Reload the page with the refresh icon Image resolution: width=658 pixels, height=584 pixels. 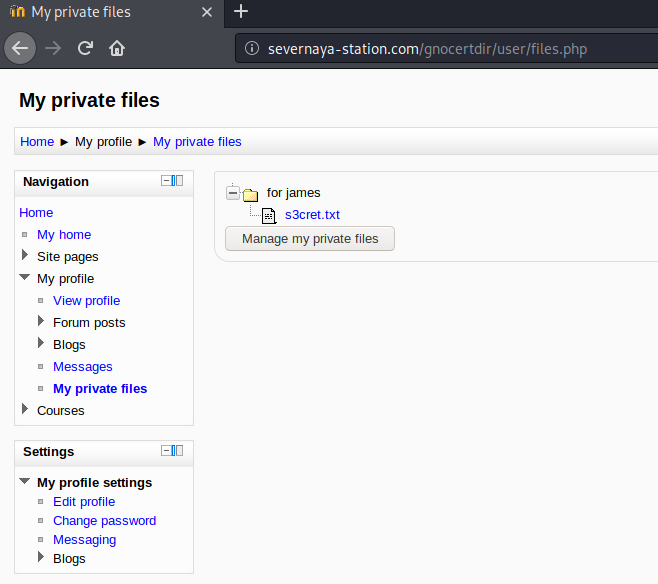pyautogui.click(x=86, y=47)
